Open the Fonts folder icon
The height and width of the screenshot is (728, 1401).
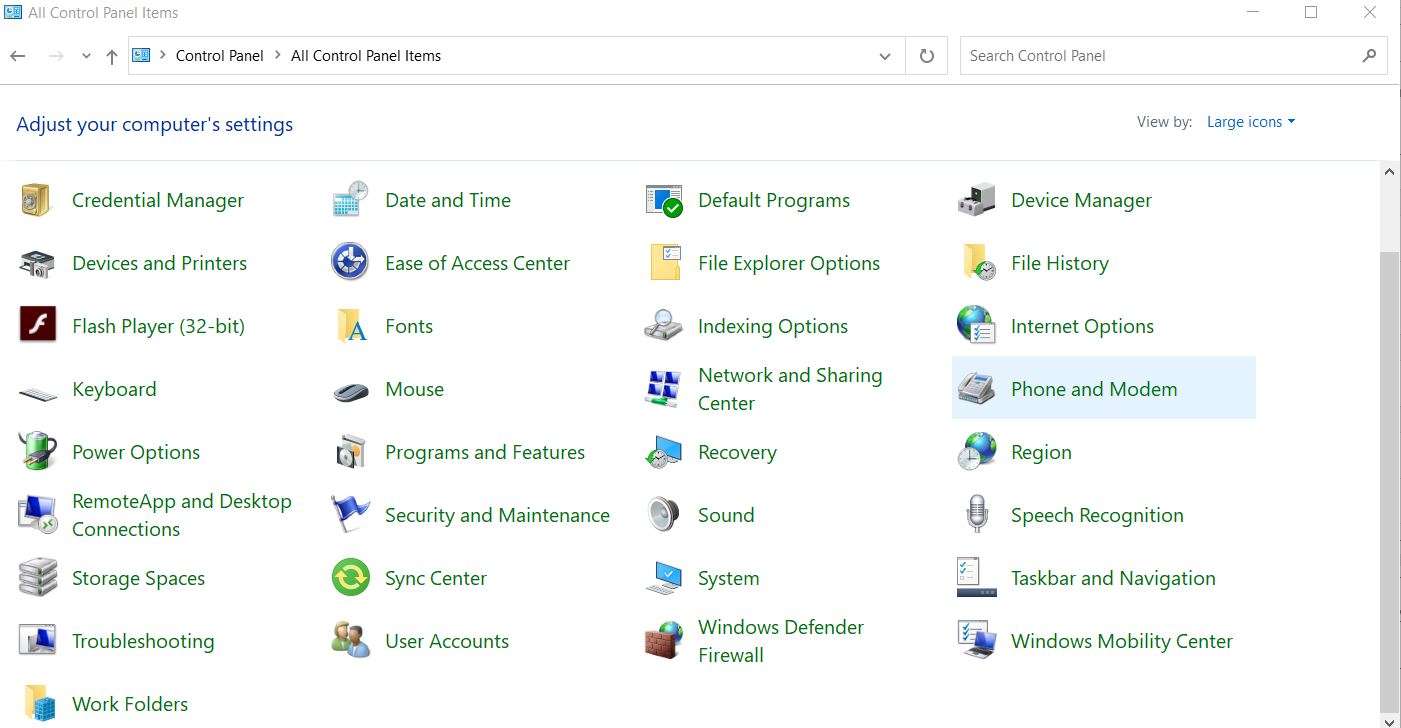point(351,326)
